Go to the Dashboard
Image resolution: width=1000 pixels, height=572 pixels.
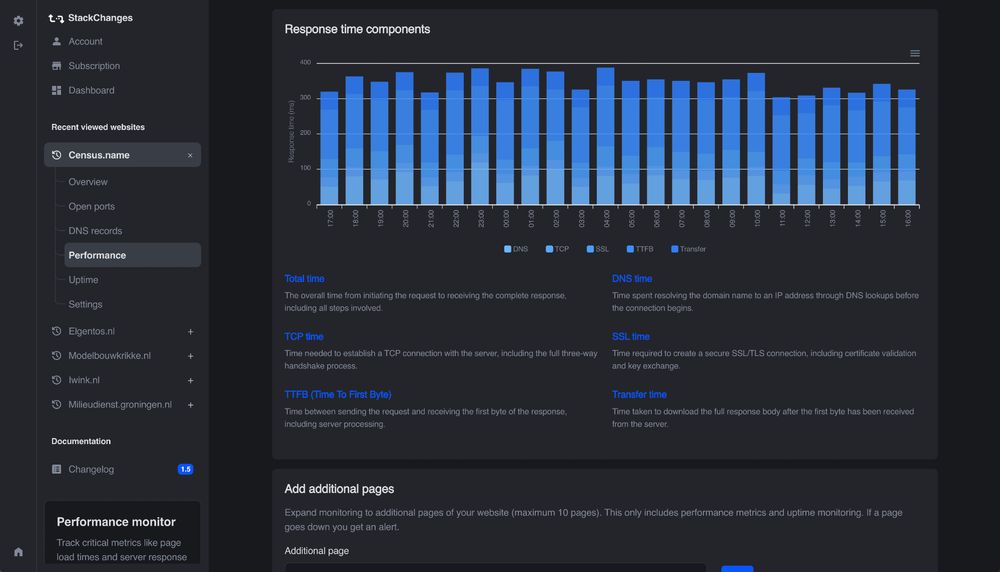[x=91, y=91]
